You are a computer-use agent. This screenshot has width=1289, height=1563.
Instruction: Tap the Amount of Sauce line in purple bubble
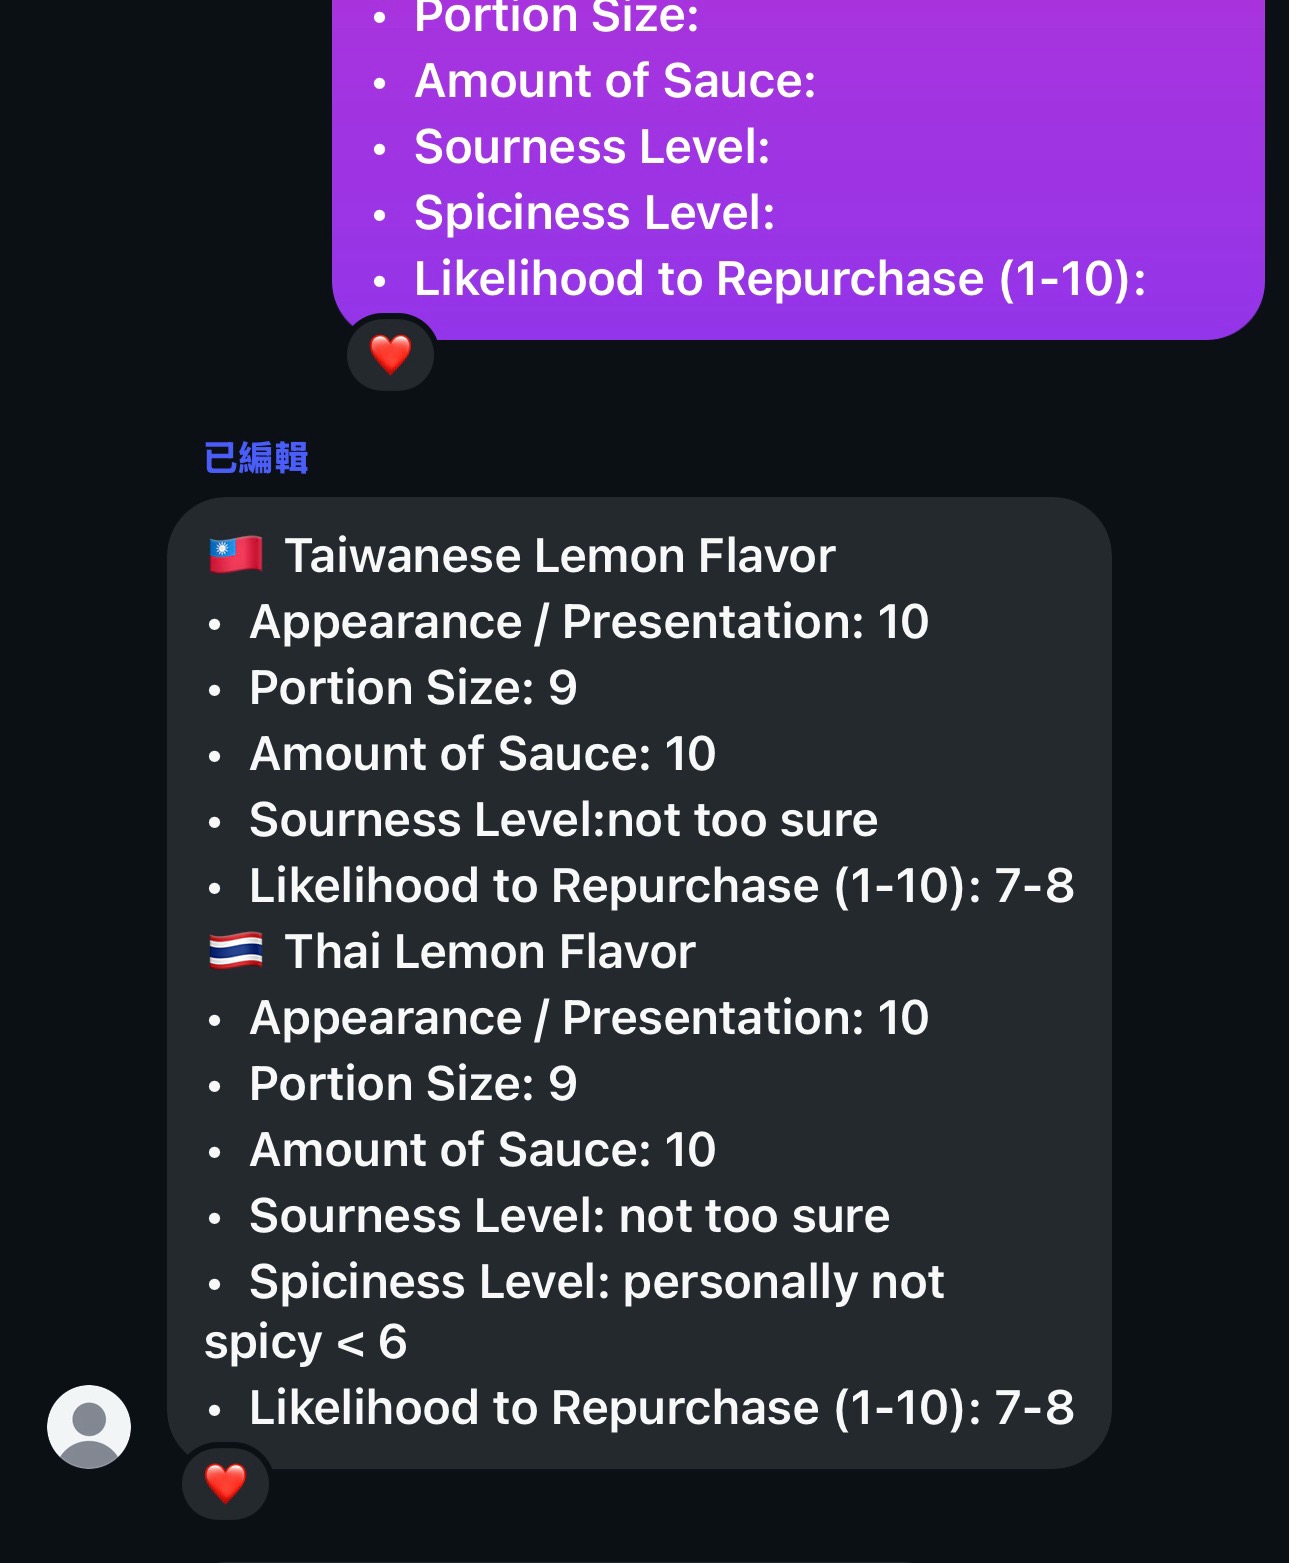tap(615, 81)
